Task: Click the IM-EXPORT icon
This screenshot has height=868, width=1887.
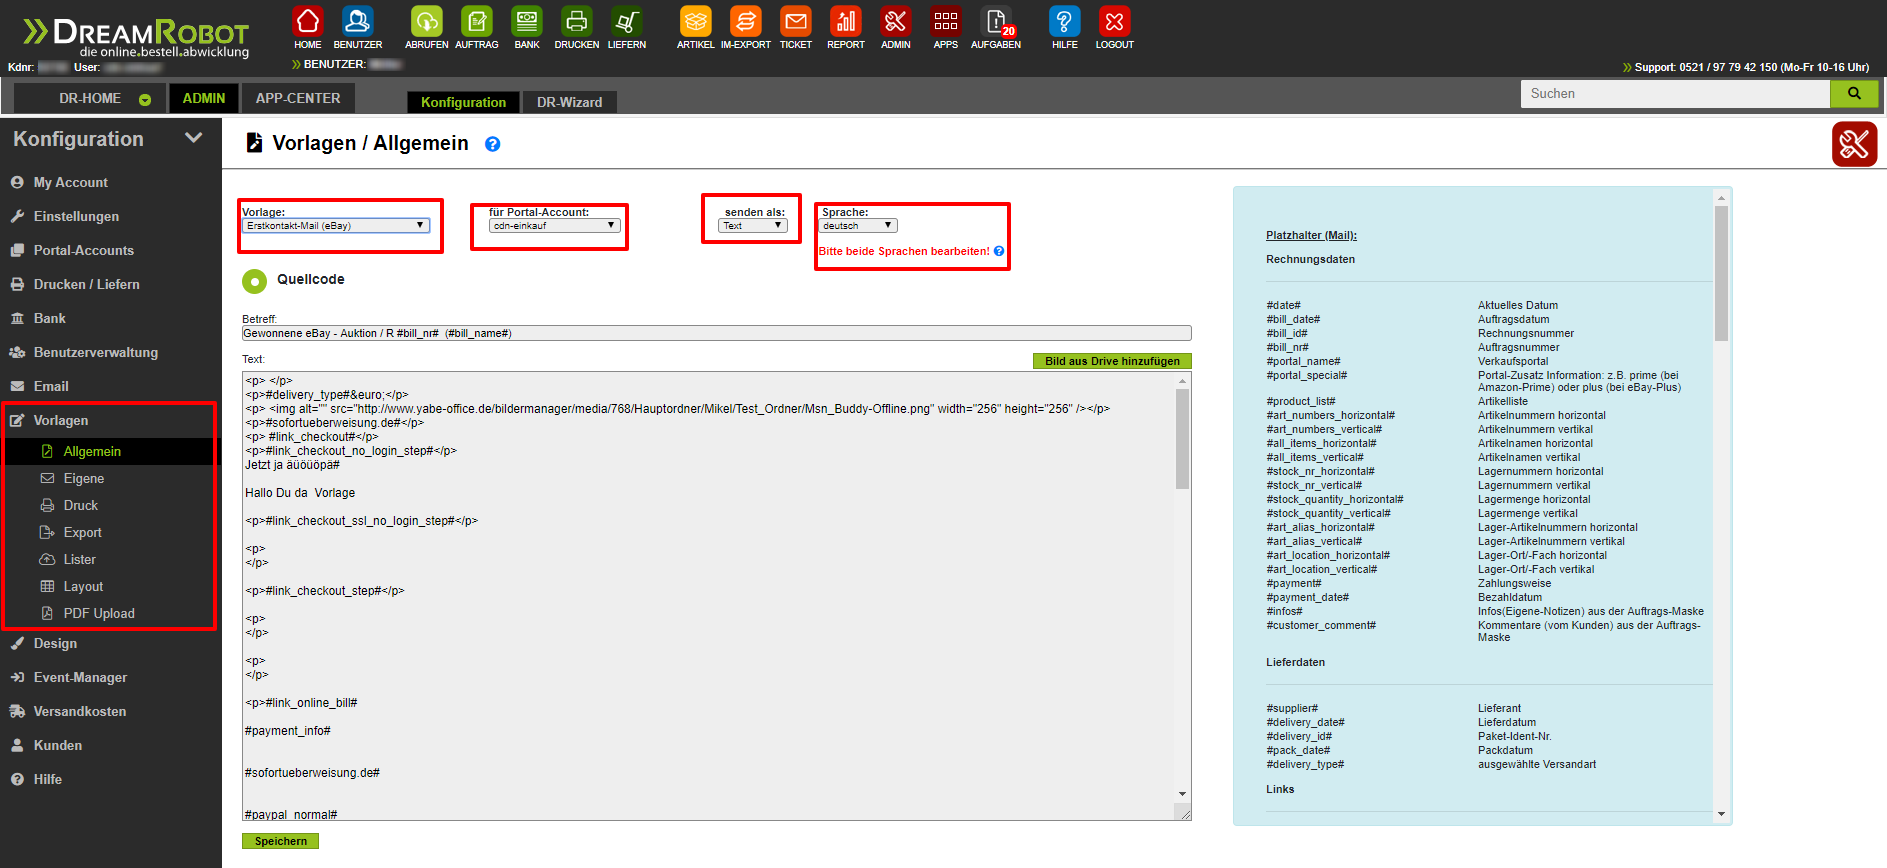Action: tap(746, 21)
